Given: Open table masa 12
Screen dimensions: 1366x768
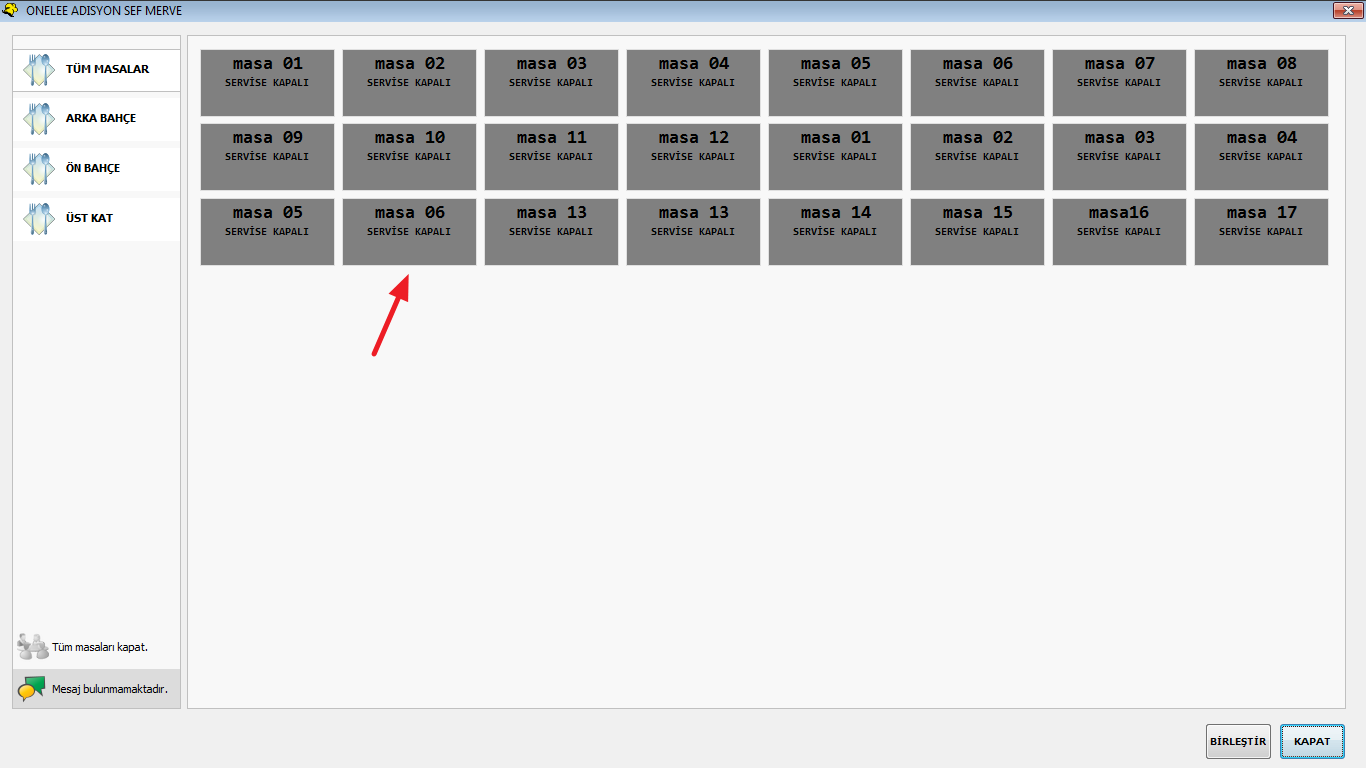Looking at the screenshot, I should pos(693,157).
